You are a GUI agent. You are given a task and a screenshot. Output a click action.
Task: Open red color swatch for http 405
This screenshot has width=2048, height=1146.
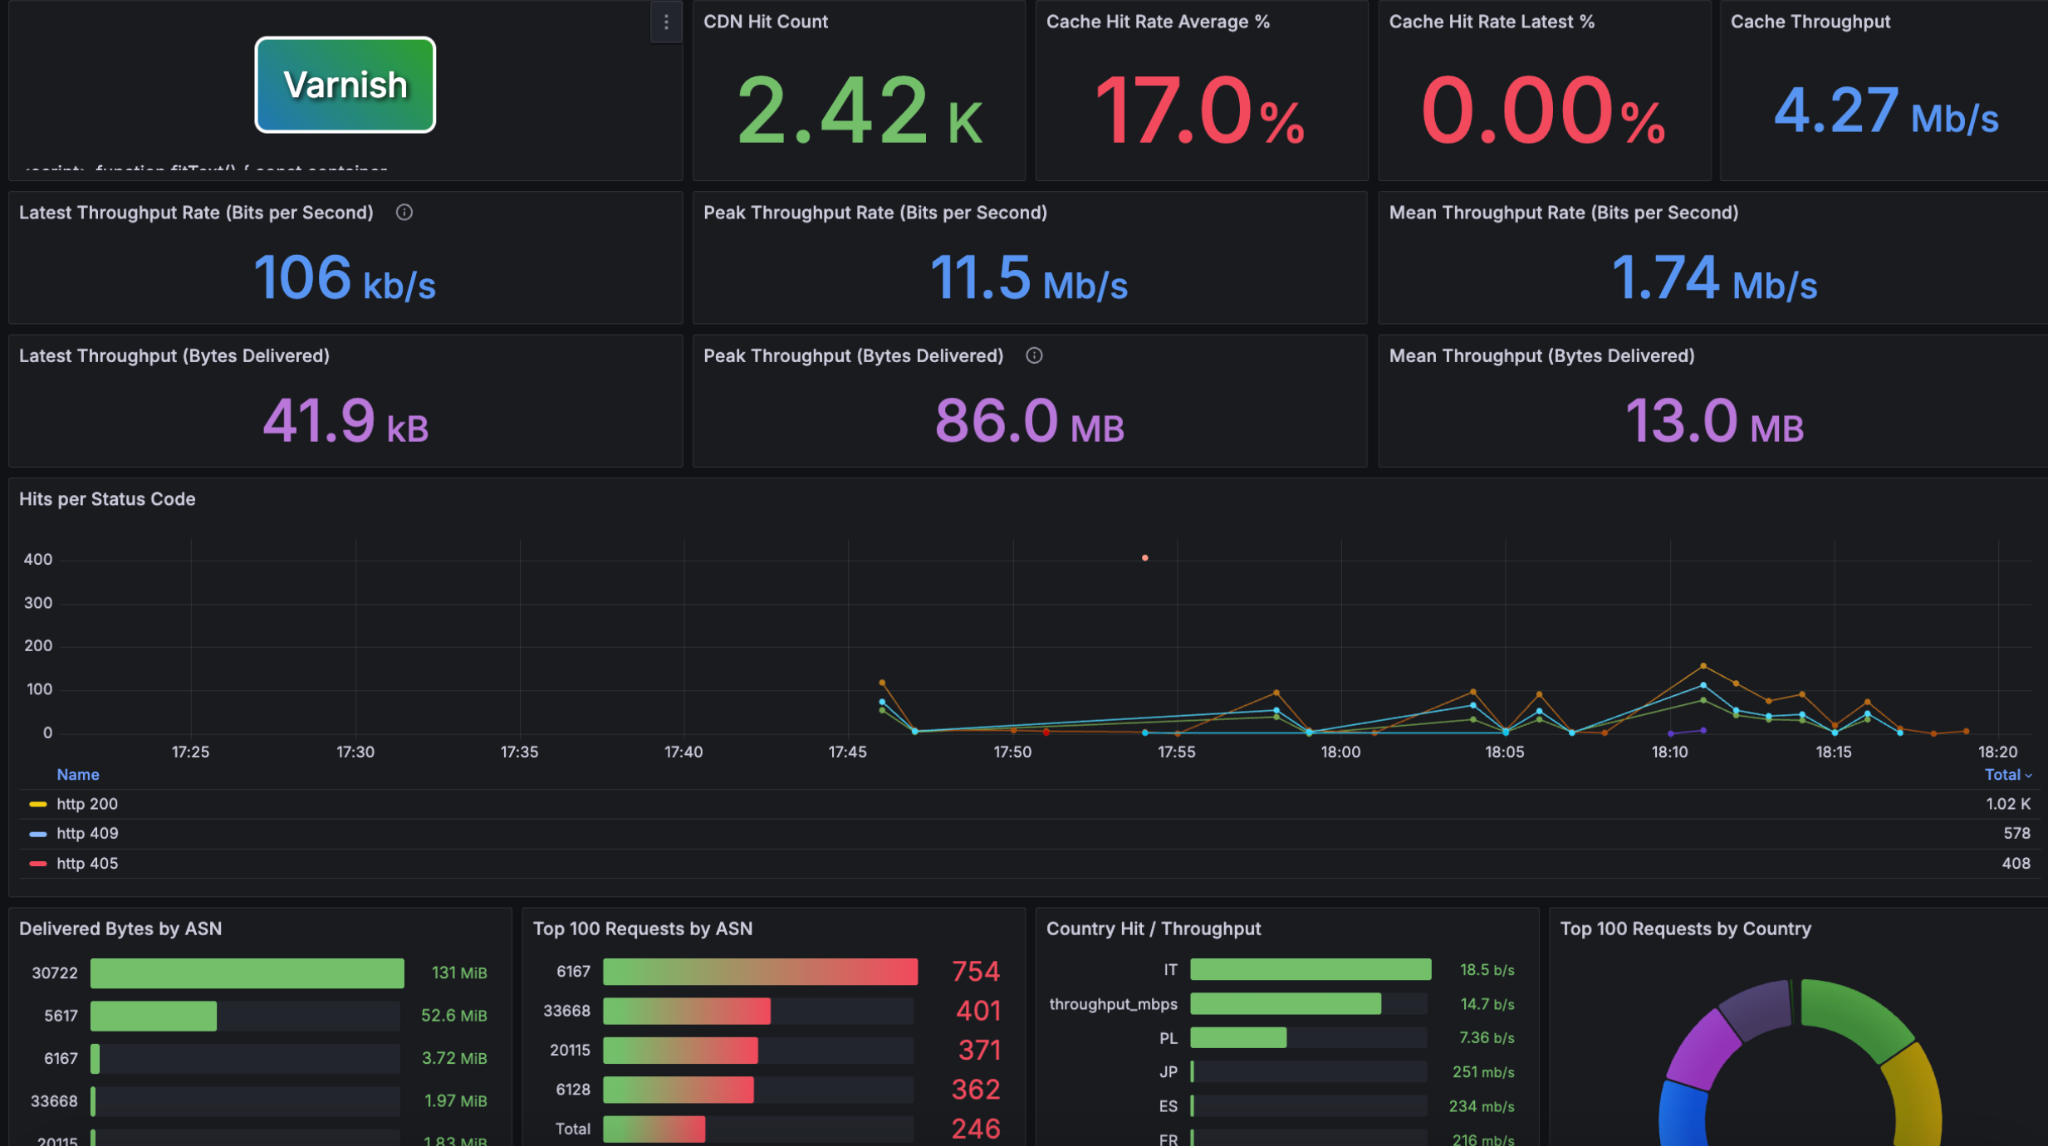tap(38, 863)
